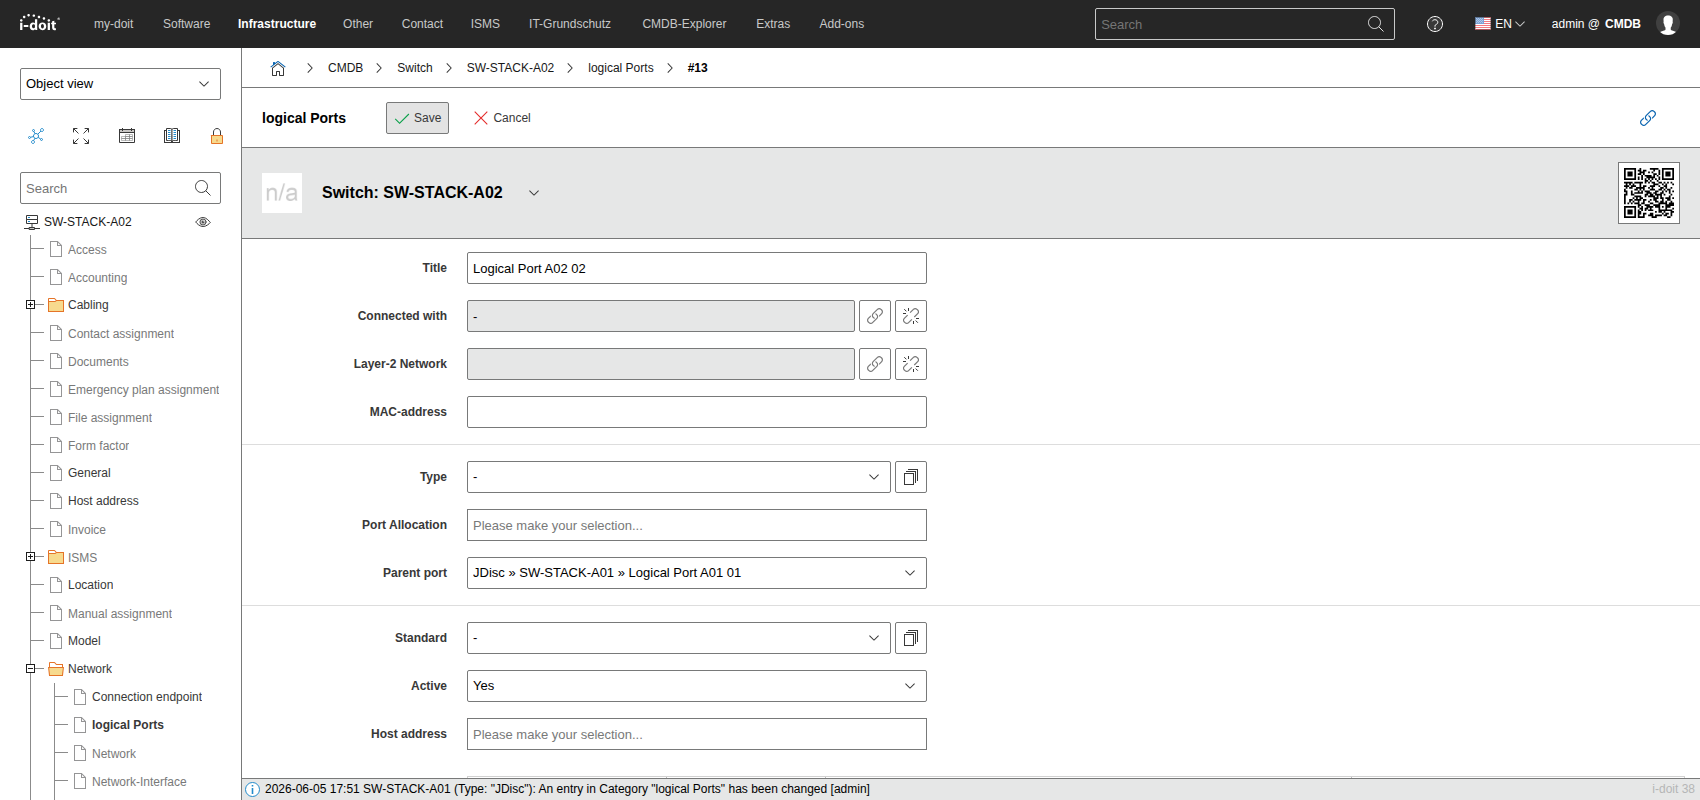Open Host address category in tree
1700x800 pixels.
103,501
